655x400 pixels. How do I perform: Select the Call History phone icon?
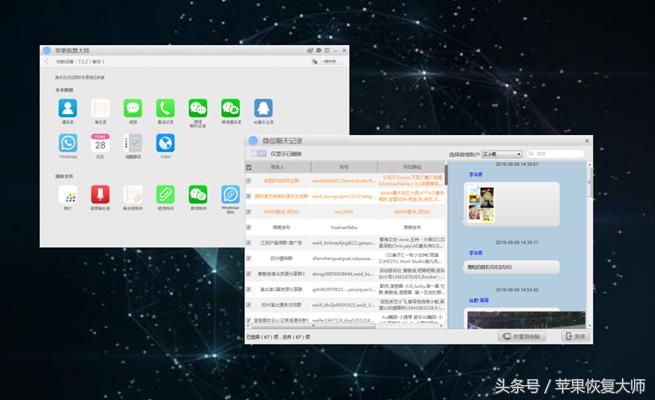click(165, 108)
